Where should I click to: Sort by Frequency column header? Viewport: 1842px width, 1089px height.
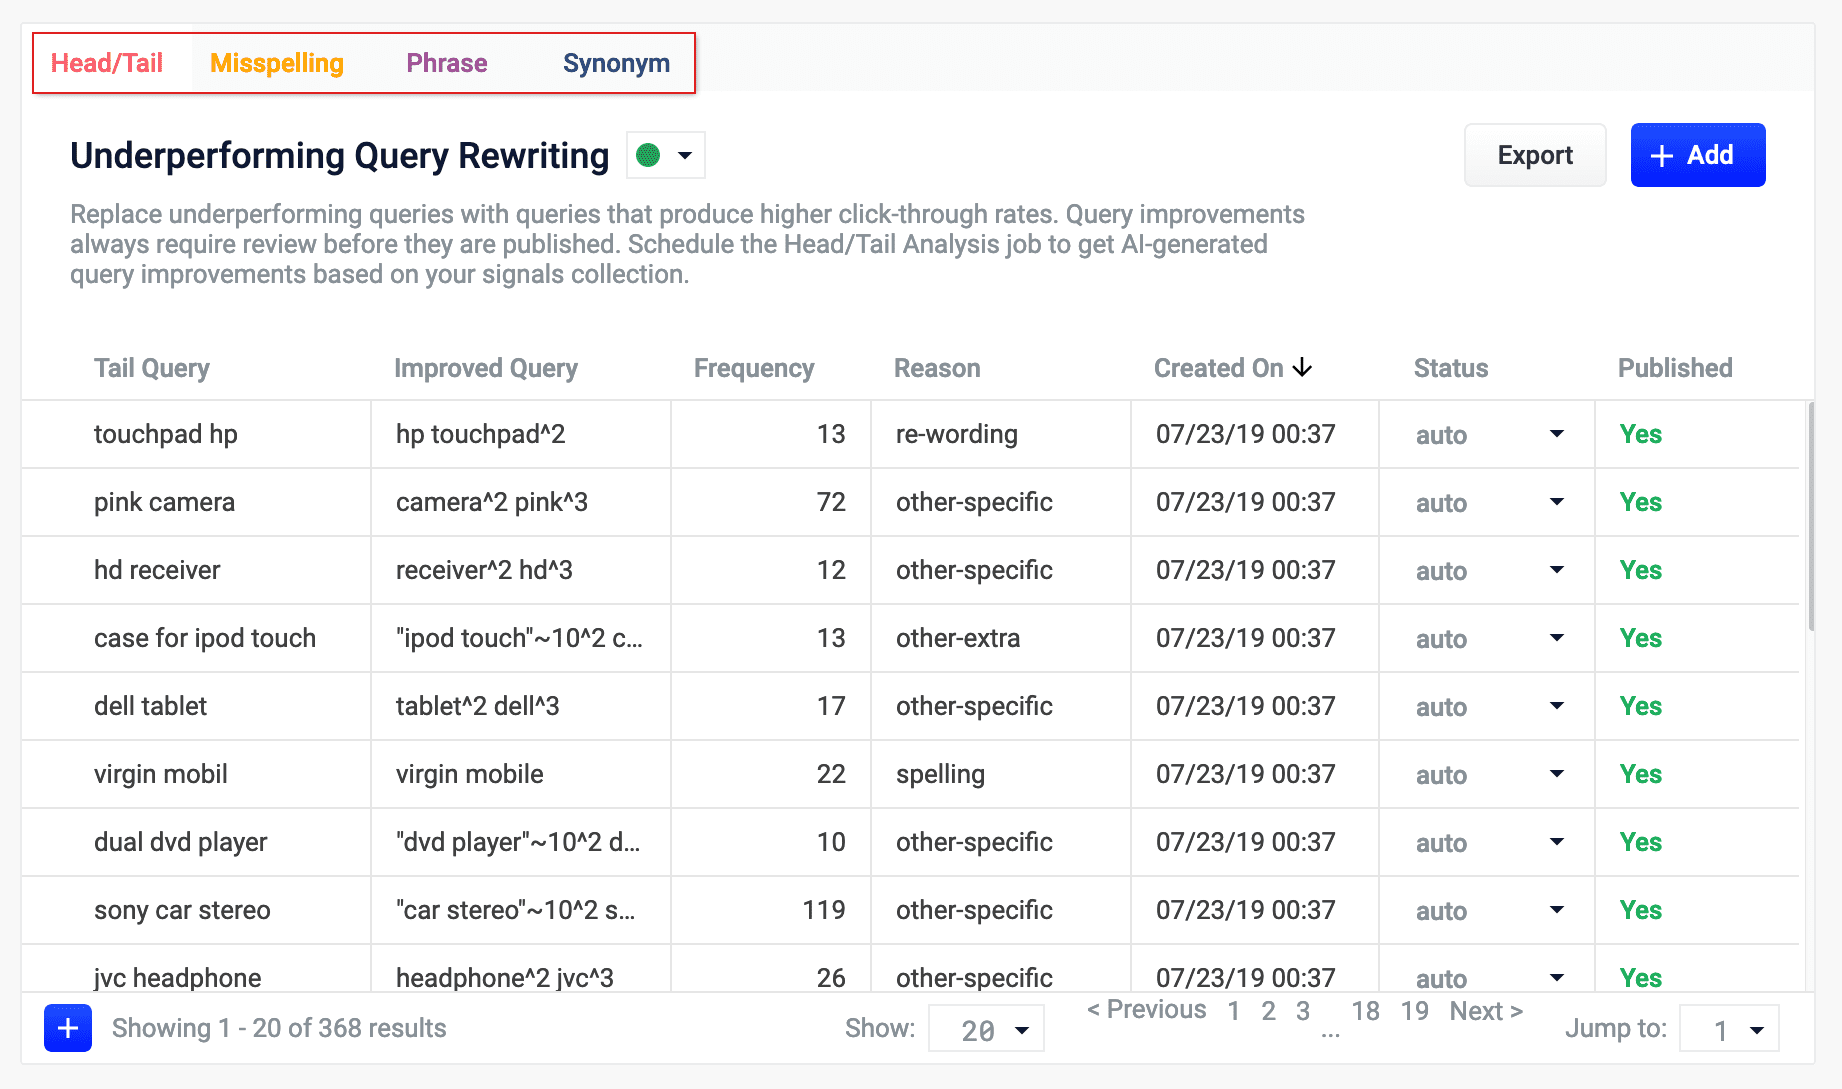tap(754, 368)
